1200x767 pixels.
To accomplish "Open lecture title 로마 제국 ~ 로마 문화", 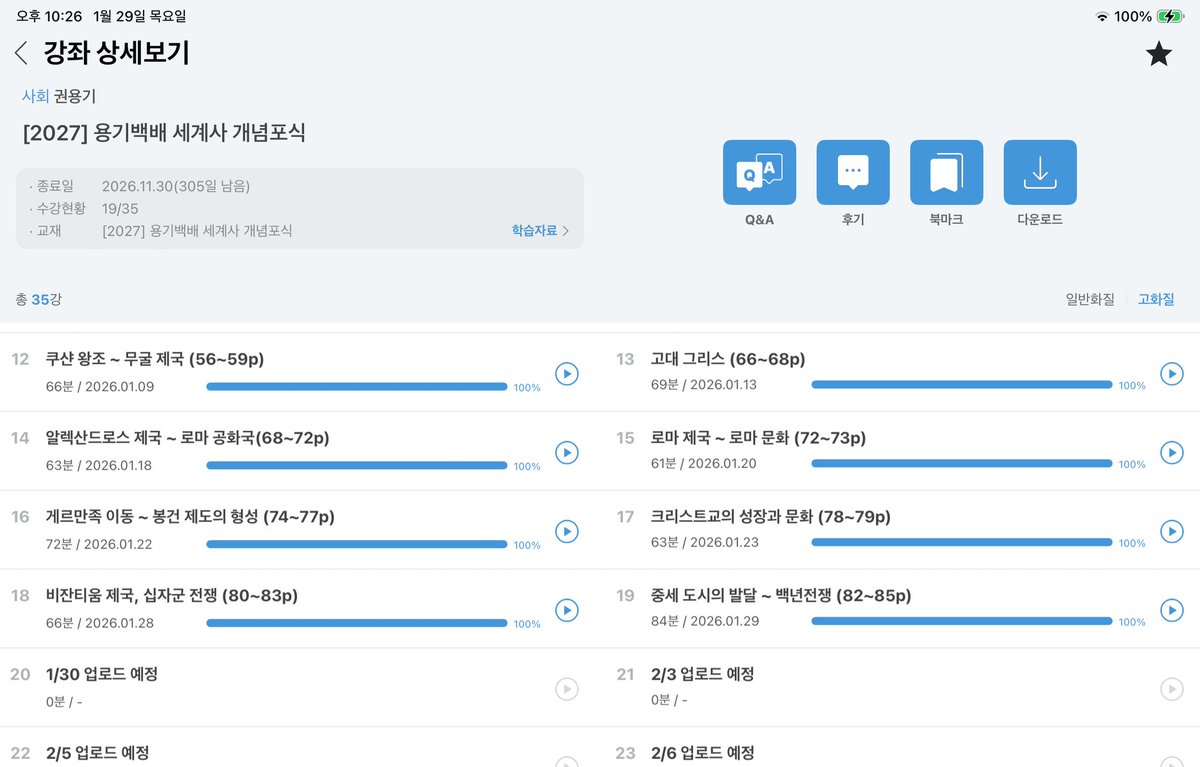I will 758,438.
